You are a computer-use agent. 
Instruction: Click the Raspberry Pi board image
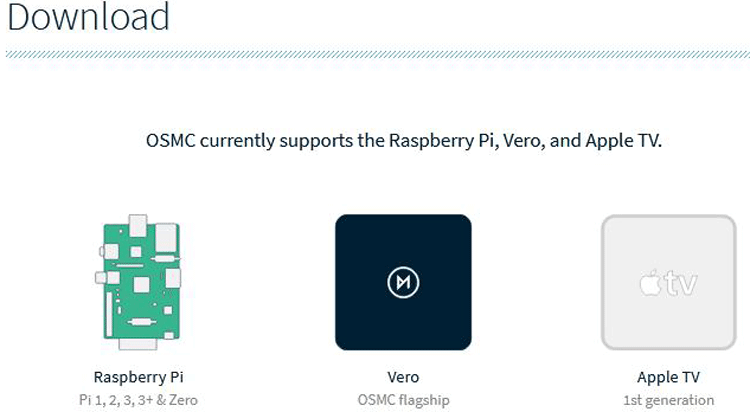tap(138, 283)
